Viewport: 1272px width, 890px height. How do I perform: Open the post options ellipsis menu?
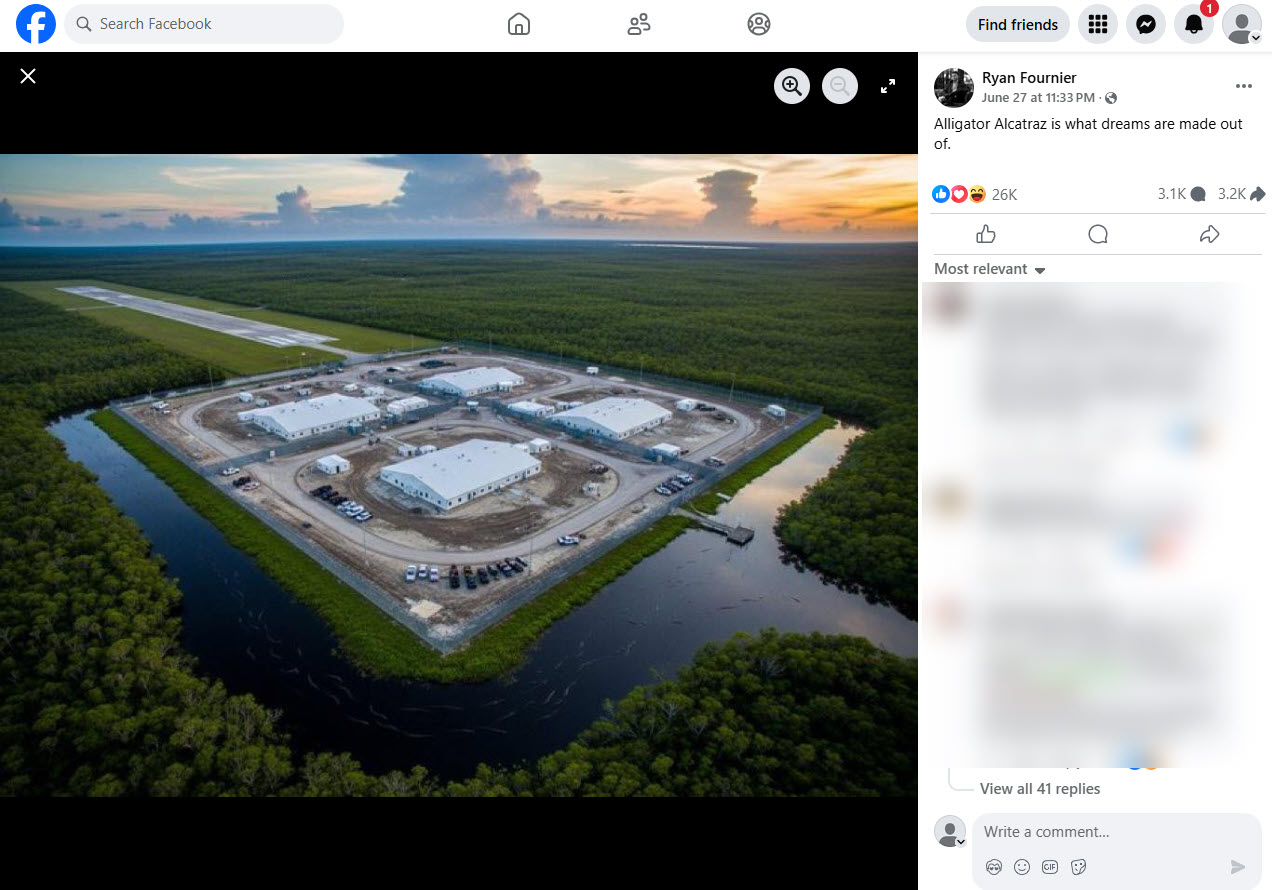pyautogui.click(x=1243, y=86)
